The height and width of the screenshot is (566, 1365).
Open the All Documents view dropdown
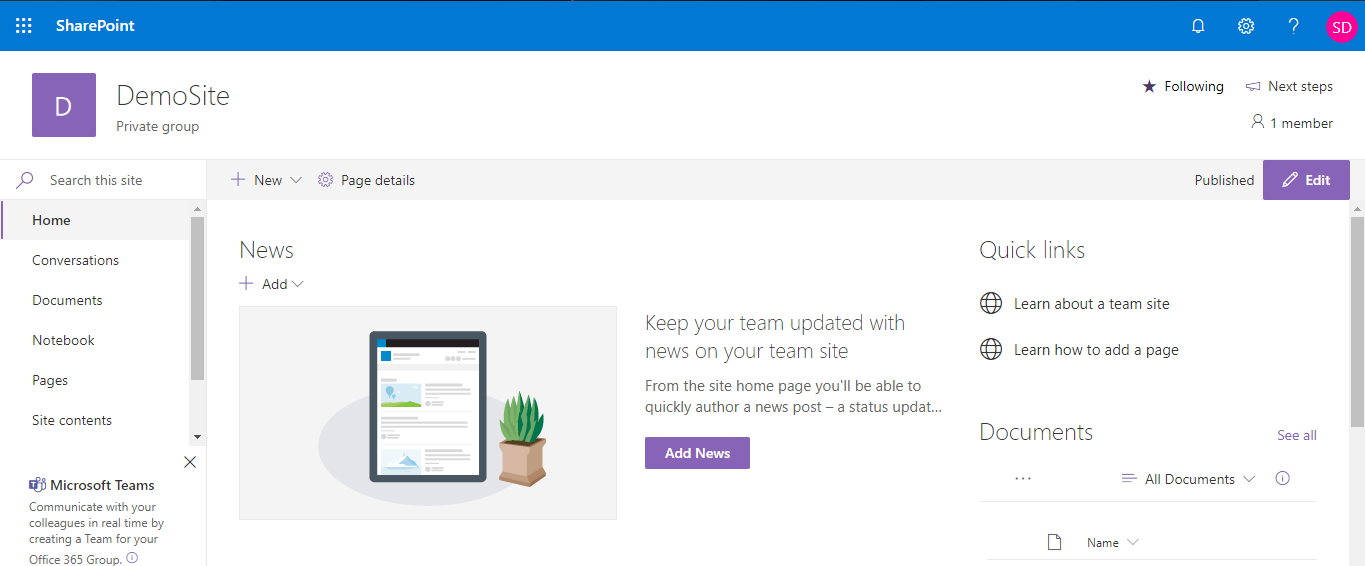coord(1188,479)
